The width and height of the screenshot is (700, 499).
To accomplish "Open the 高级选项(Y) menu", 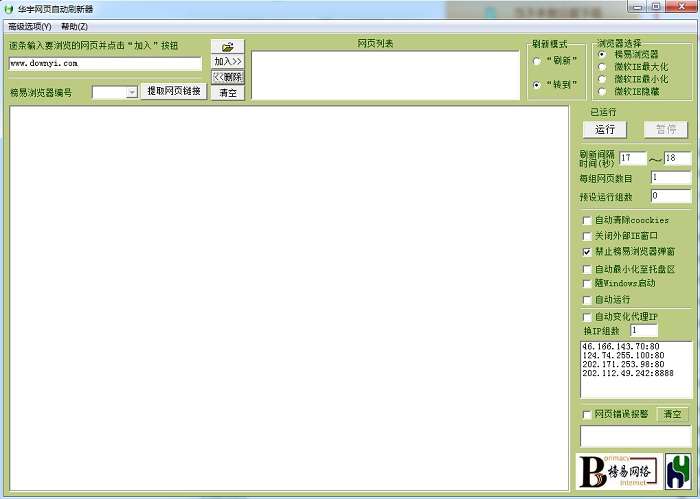I will point(30,27).
